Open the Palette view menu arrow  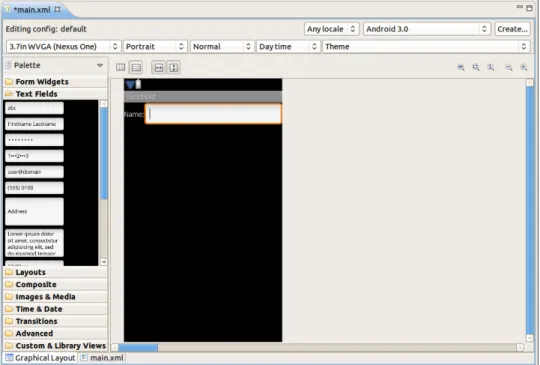click(100, 65)
